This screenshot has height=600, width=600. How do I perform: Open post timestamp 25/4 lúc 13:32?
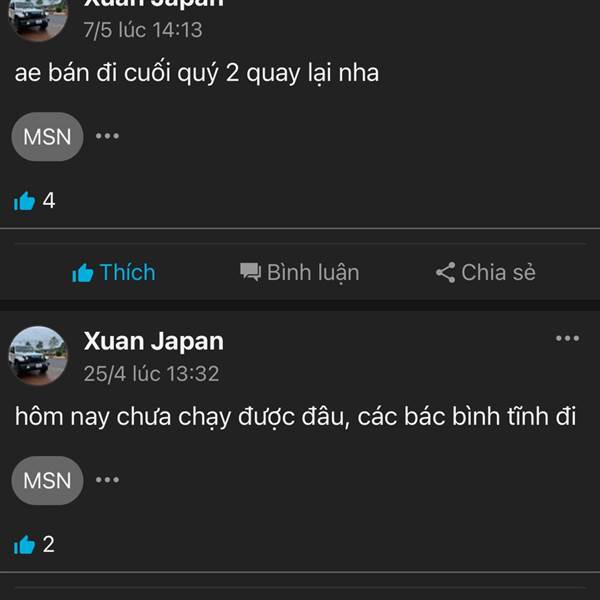[152, 373]
